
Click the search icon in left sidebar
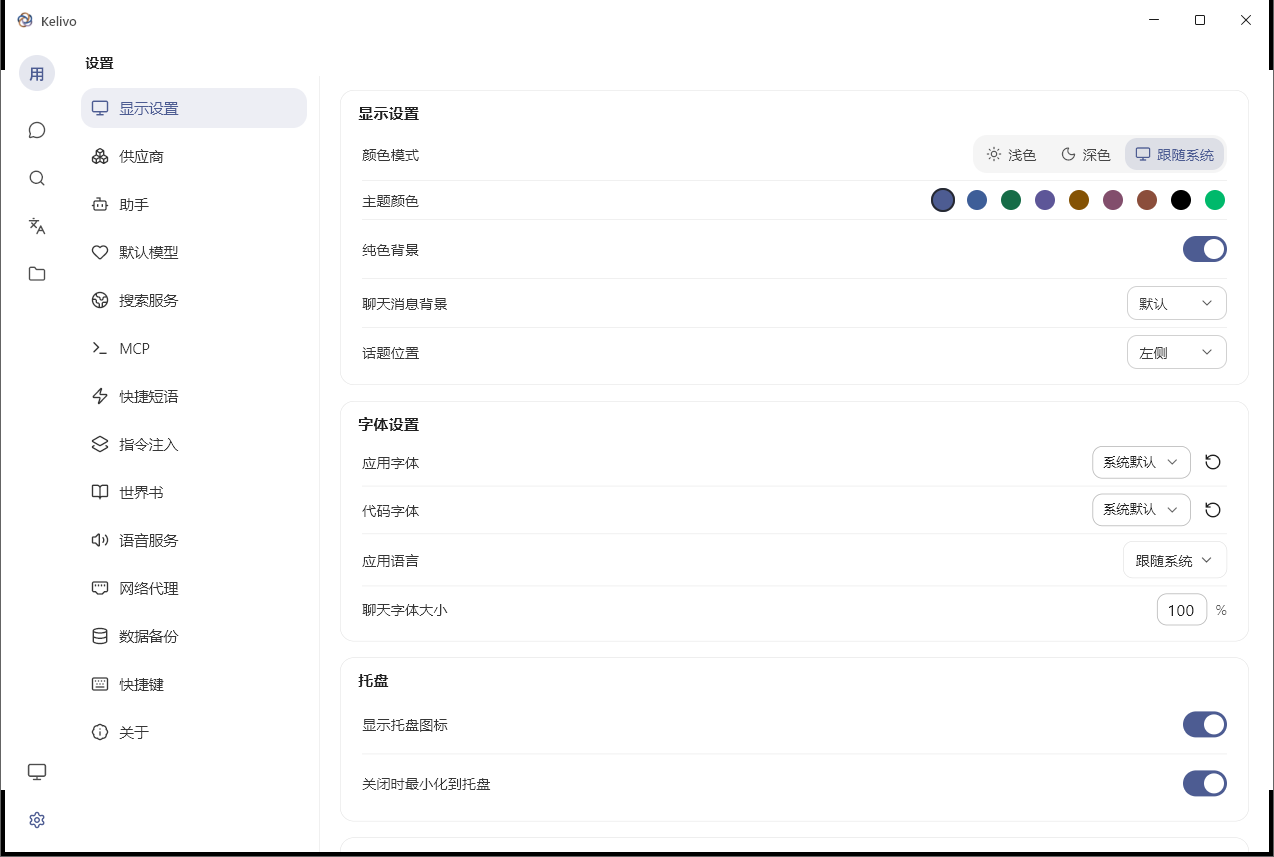click(x=37, y=178)
